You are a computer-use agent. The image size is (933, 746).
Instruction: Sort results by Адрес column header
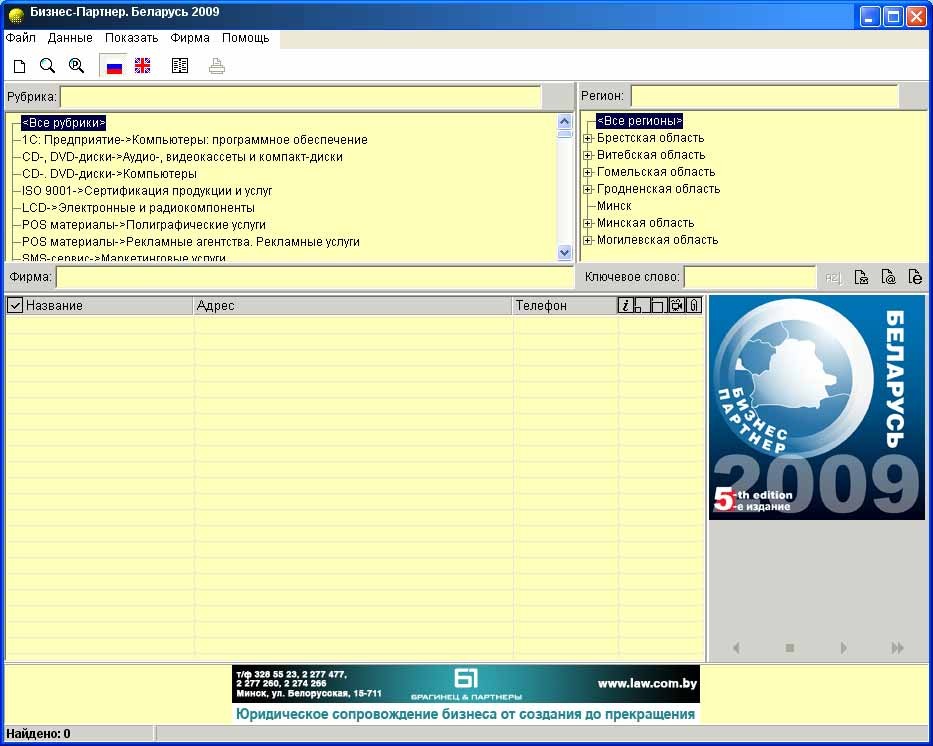(353, 306)
